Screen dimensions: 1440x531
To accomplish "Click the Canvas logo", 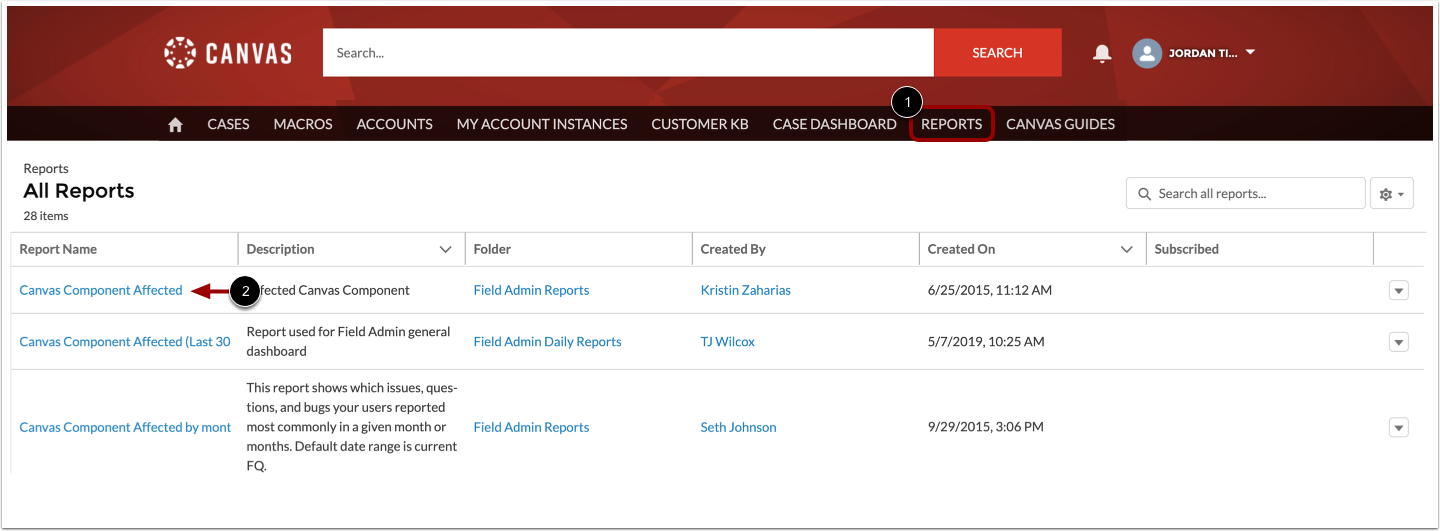I will point(228,53).
